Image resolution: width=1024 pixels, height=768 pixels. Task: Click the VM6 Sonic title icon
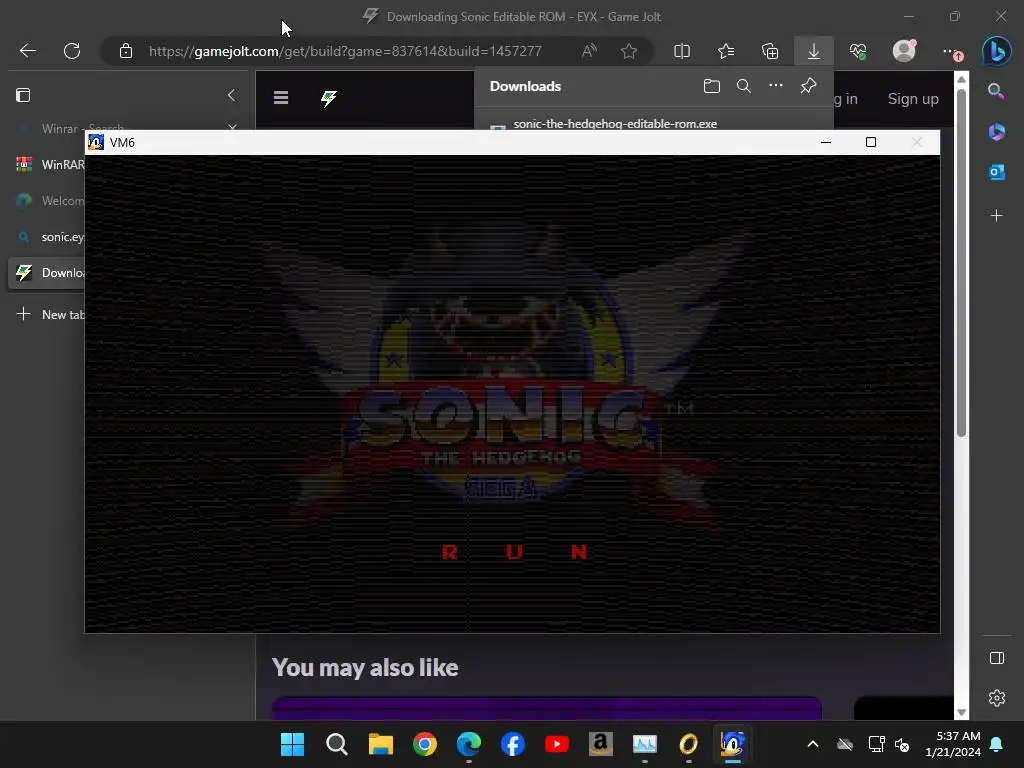coord(96,142)
